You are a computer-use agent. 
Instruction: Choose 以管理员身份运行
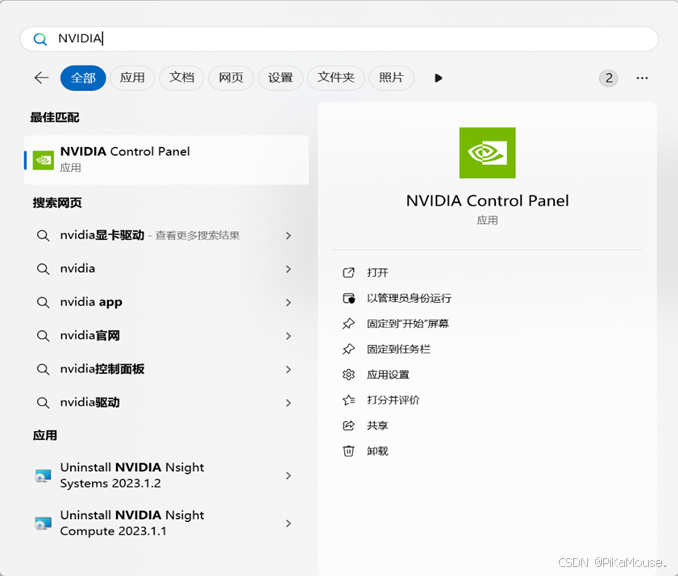pyautogui.click(x=409, y=298)
